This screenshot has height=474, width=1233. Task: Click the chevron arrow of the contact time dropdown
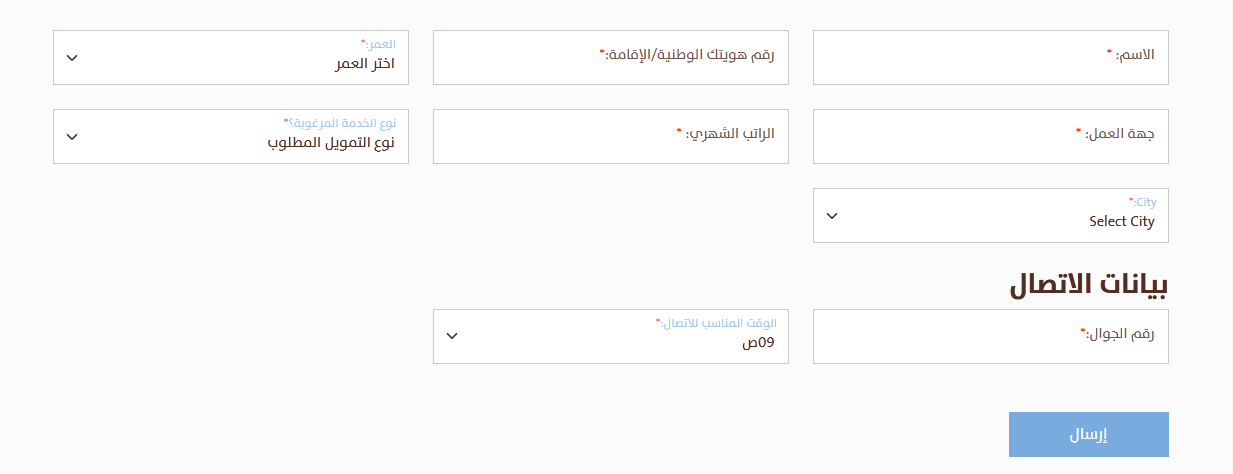(452, 336)
